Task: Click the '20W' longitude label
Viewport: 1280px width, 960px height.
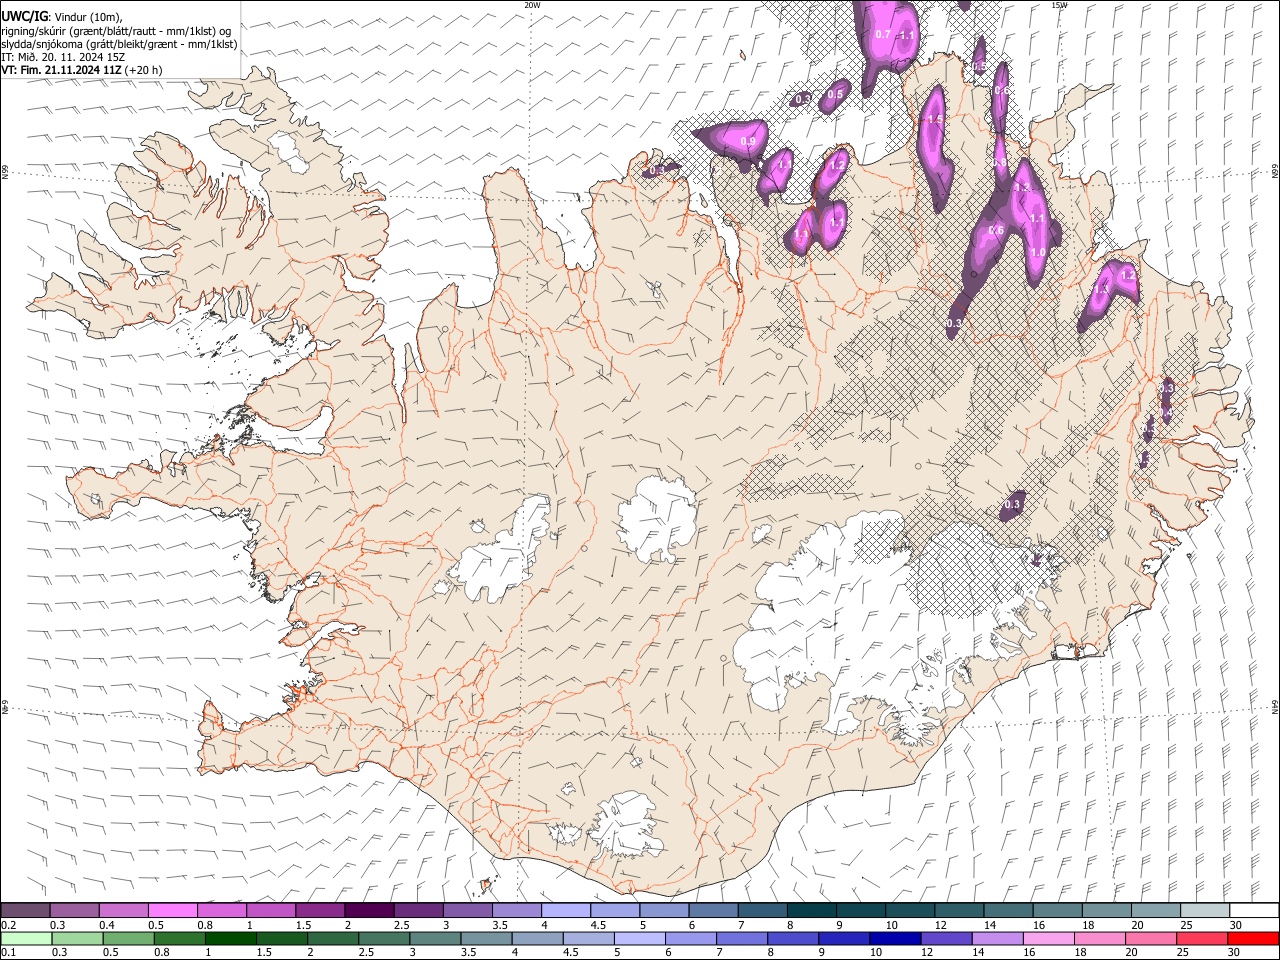Action: (532, 5)
